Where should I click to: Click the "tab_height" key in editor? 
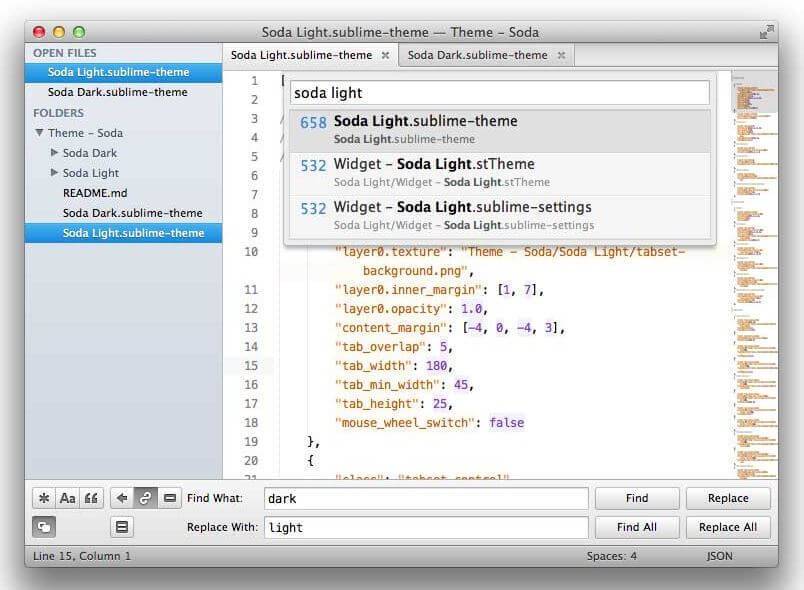[x=377, y=404]
